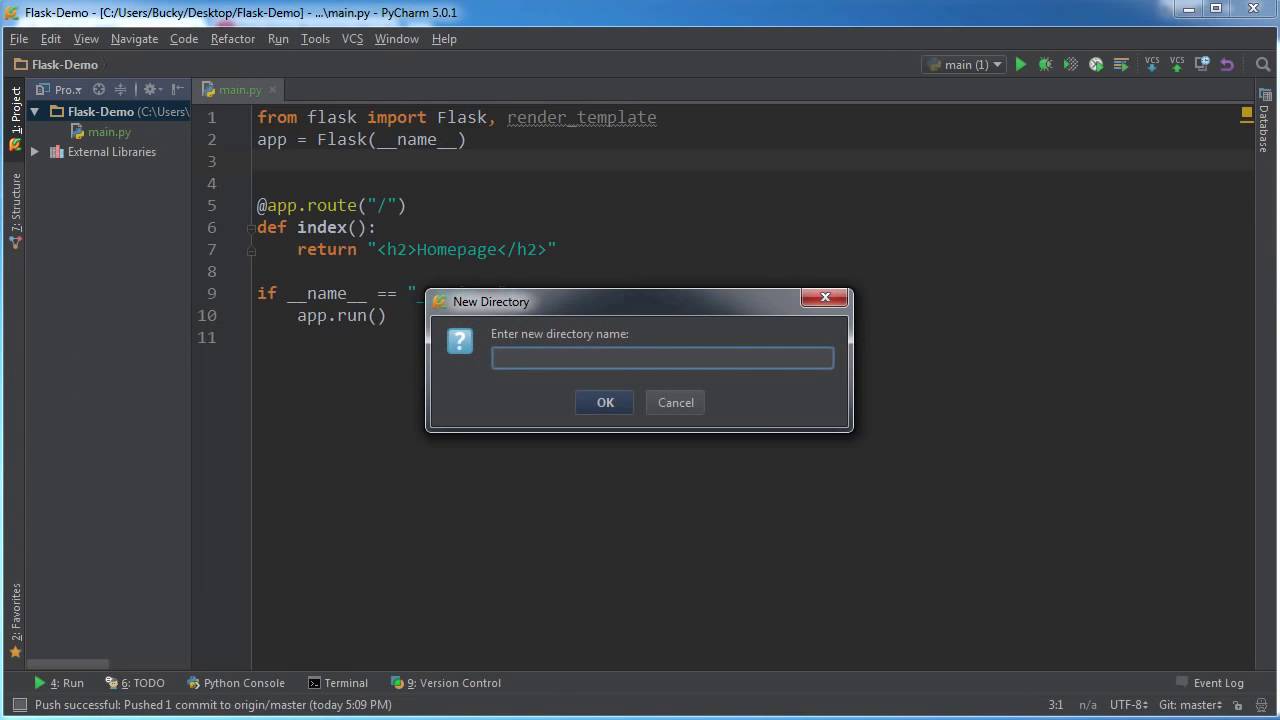Close the New Directory dialog

[x=826, y=298]
